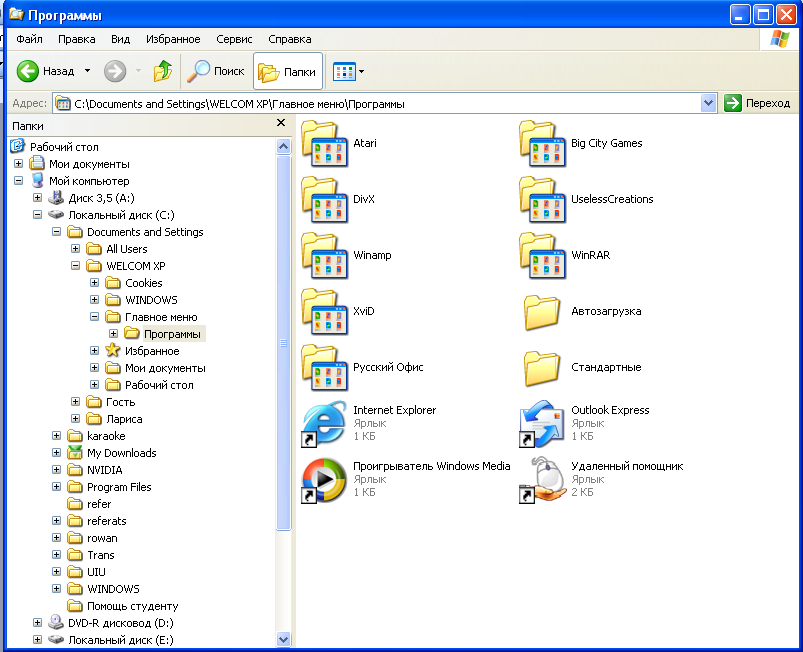The width and height of the screenshot is (803, 652).
Task: Click the views mode icon
Action: 344,72
